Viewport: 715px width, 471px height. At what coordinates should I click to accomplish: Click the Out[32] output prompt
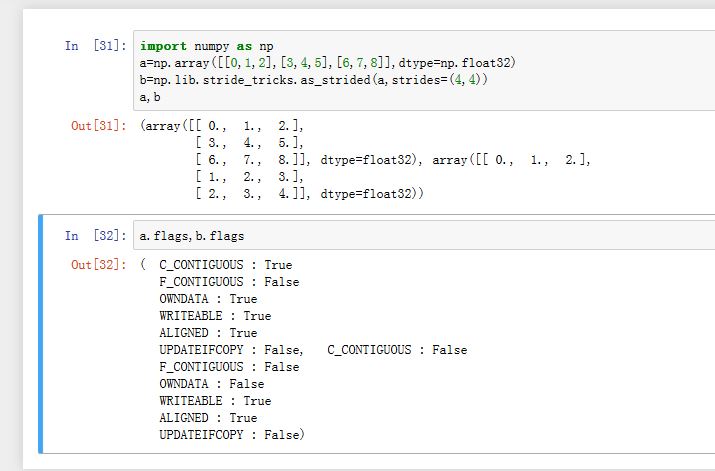(x=98, y=265)
